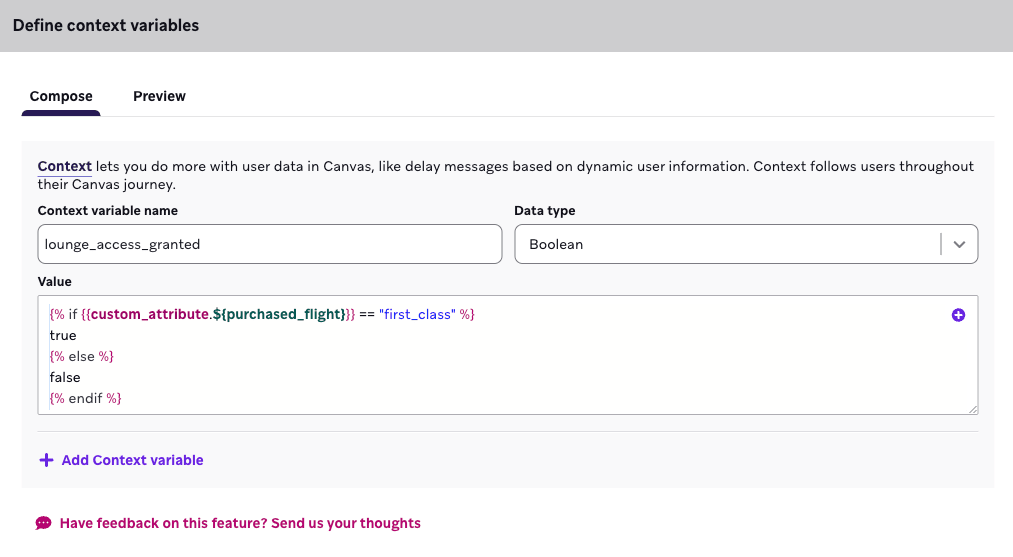
Task: Click the speech bubble feedback icon
Action: pyautogui.click(x=43, y=523)
